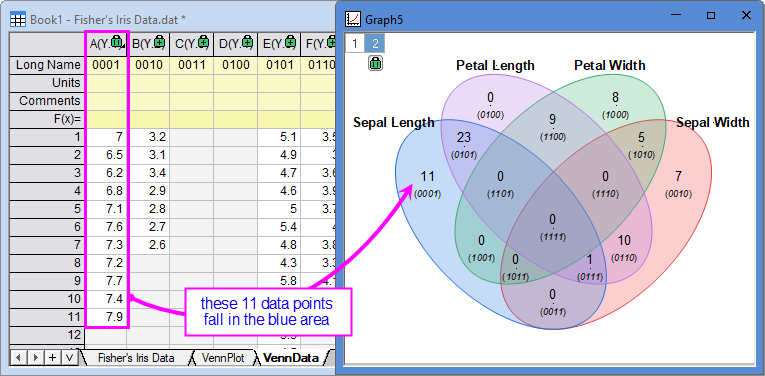This screenshot has width=765, height=376.
Task: Click Long Name cell 0101
Action: pyautogui.click(x=279, y=65)
